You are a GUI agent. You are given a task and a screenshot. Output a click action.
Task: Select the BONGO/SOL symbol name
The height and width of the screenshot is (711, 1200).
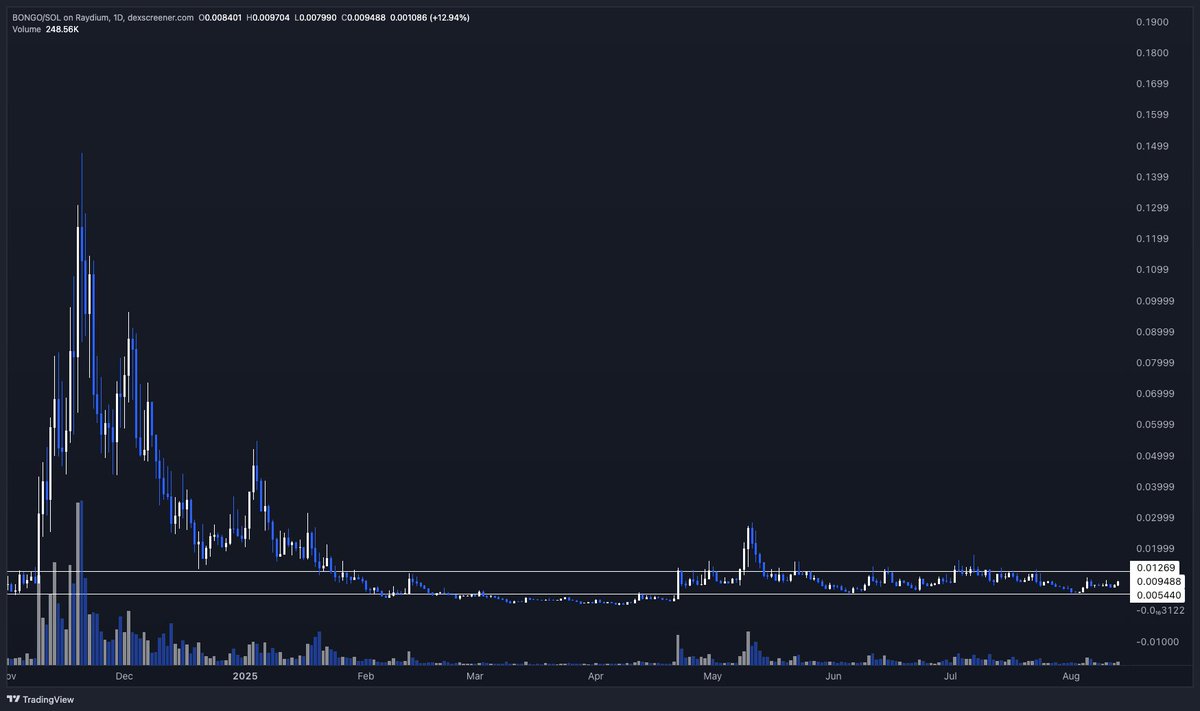click(35, 17)
